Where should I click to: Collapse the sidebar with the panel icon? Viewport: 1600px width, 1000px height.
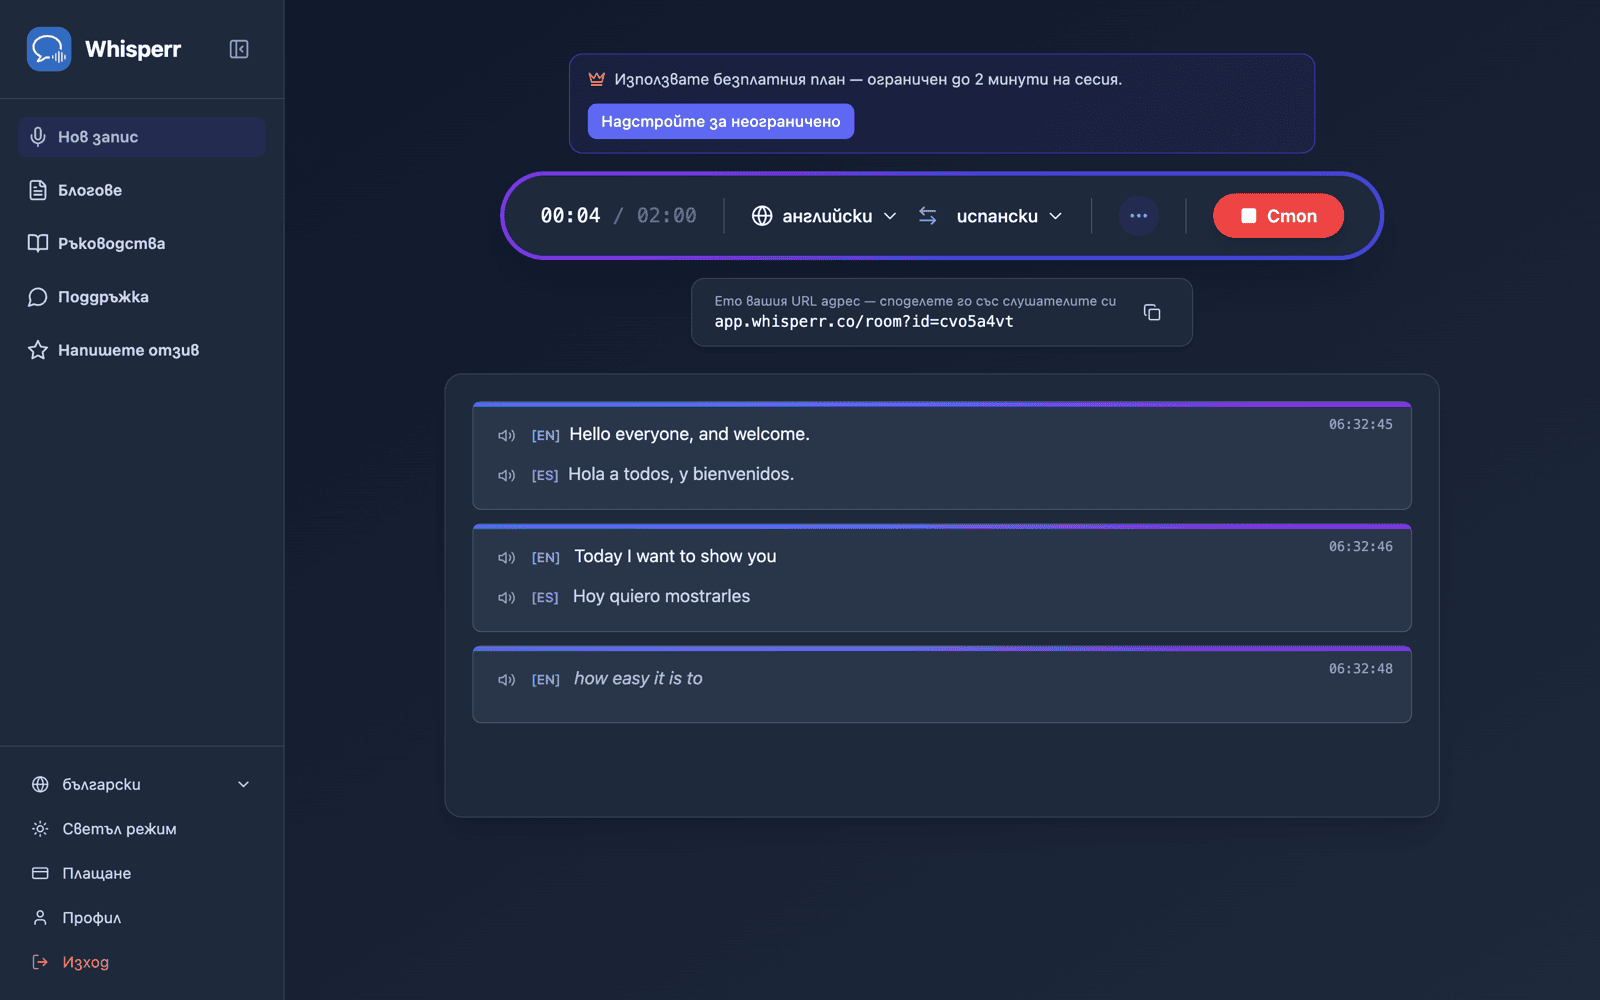pos(239,49)
